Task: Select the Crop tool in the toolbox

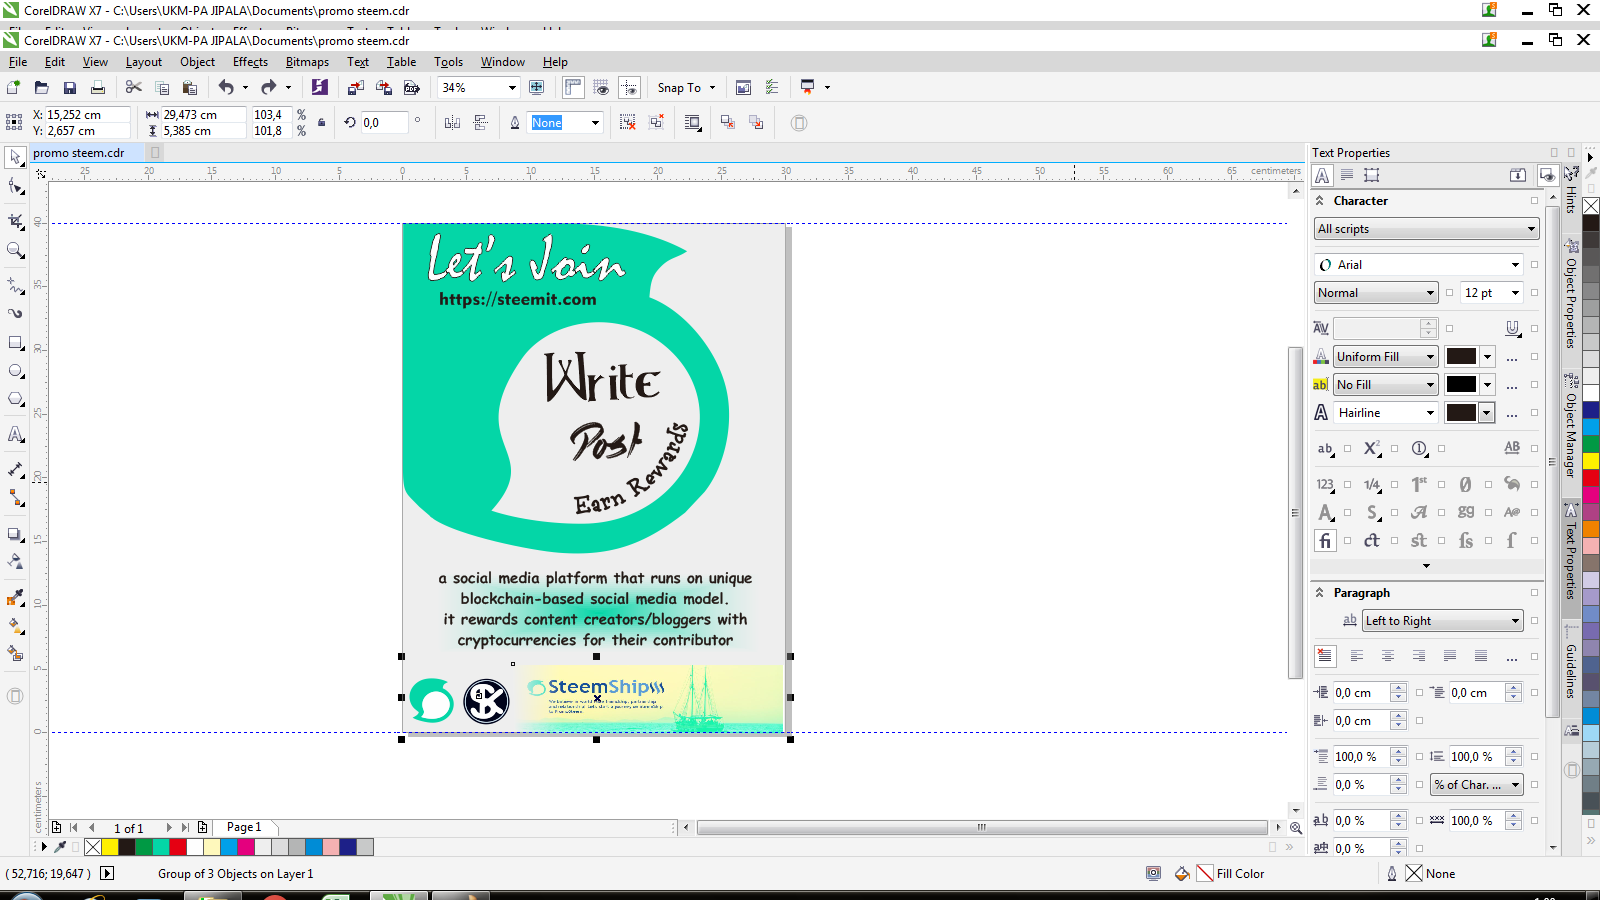Action: 16,221
